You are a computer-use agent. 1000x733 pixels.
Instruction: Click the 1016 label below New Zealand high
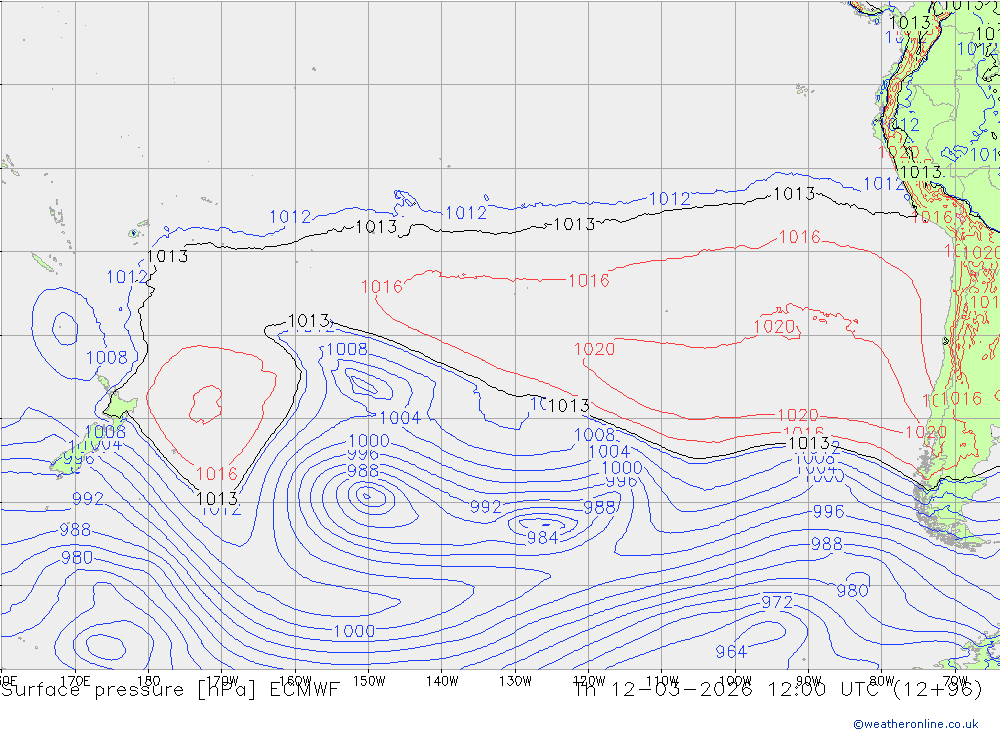(x=217, y=474)
